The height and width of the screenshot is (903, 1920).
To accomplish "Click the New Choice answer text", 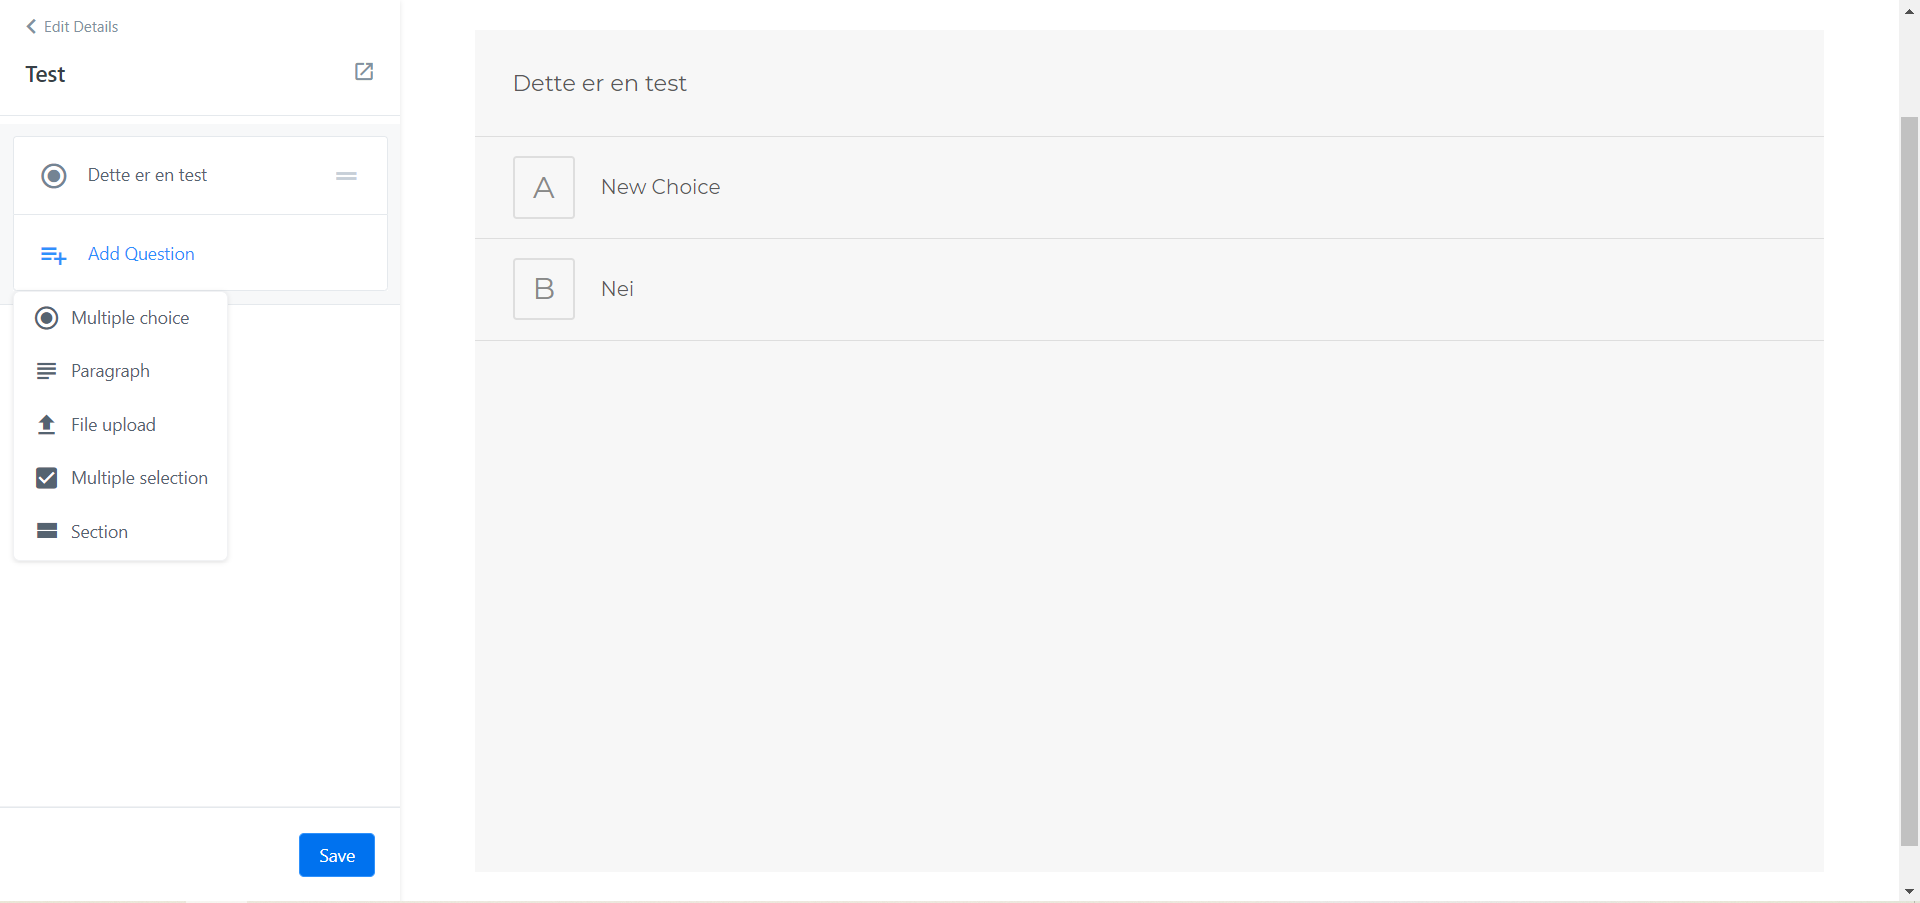I will (x=660, y=187).
